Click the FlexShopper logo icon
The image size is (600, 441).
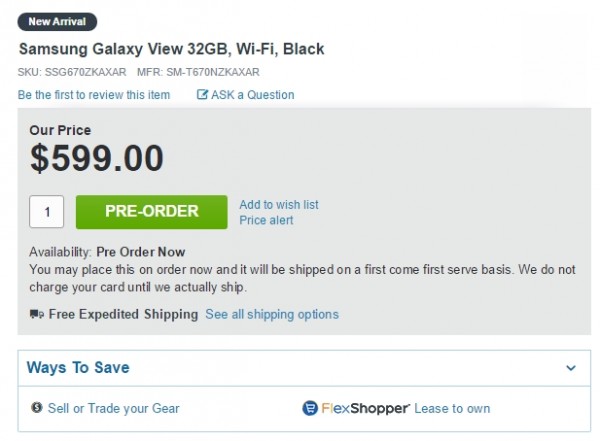pyautogui.click(x=310, y=408)
